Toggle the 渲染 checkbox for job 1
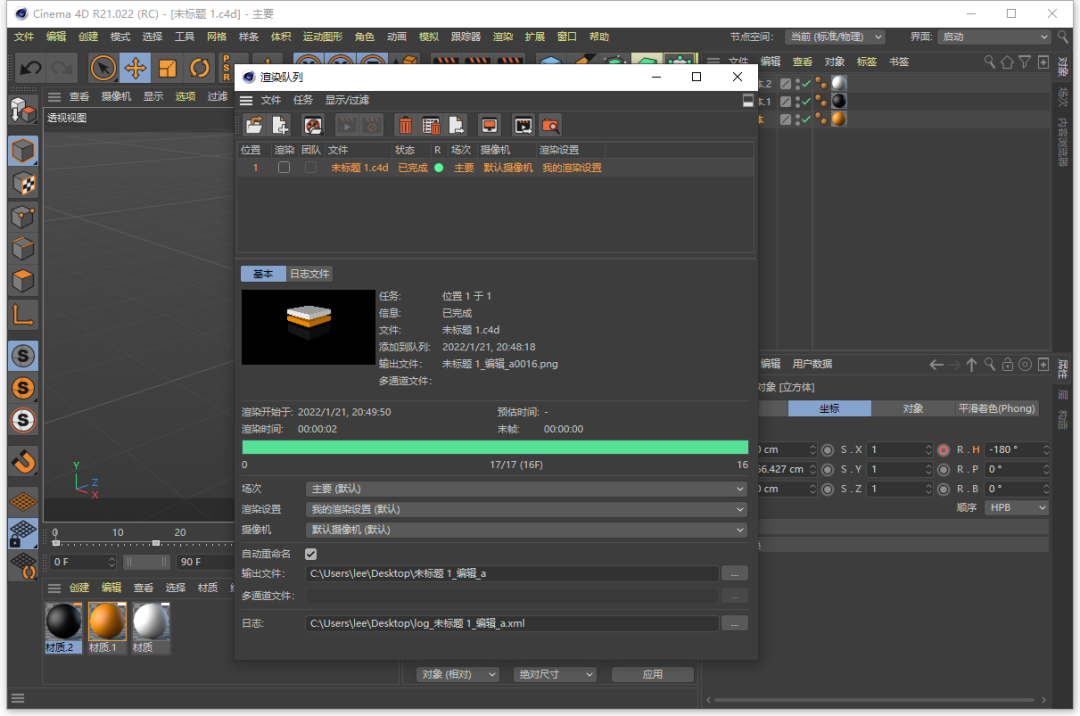 click(x=284, y=168)
